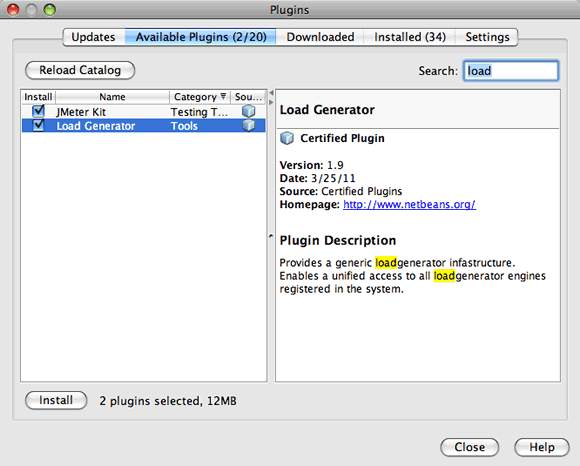Screen dimensions: 580x466
Task: Expand the plugin list with the right splitter arrow
Action: click(271, 102)
